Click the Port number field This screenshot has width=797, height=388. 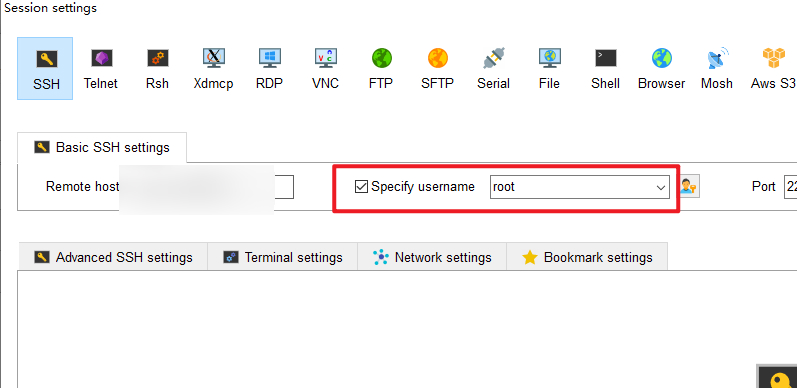pyautogui.click(x=790, y=187)
